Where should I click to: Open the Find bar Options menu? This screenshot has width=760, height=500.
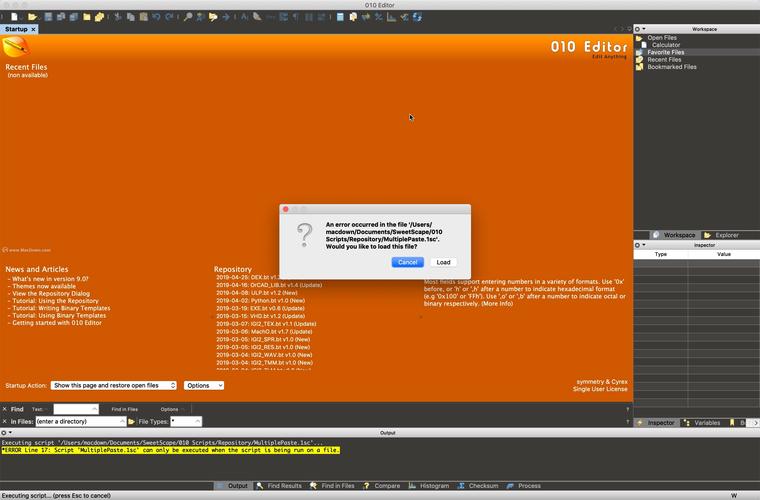pos(172,409)
